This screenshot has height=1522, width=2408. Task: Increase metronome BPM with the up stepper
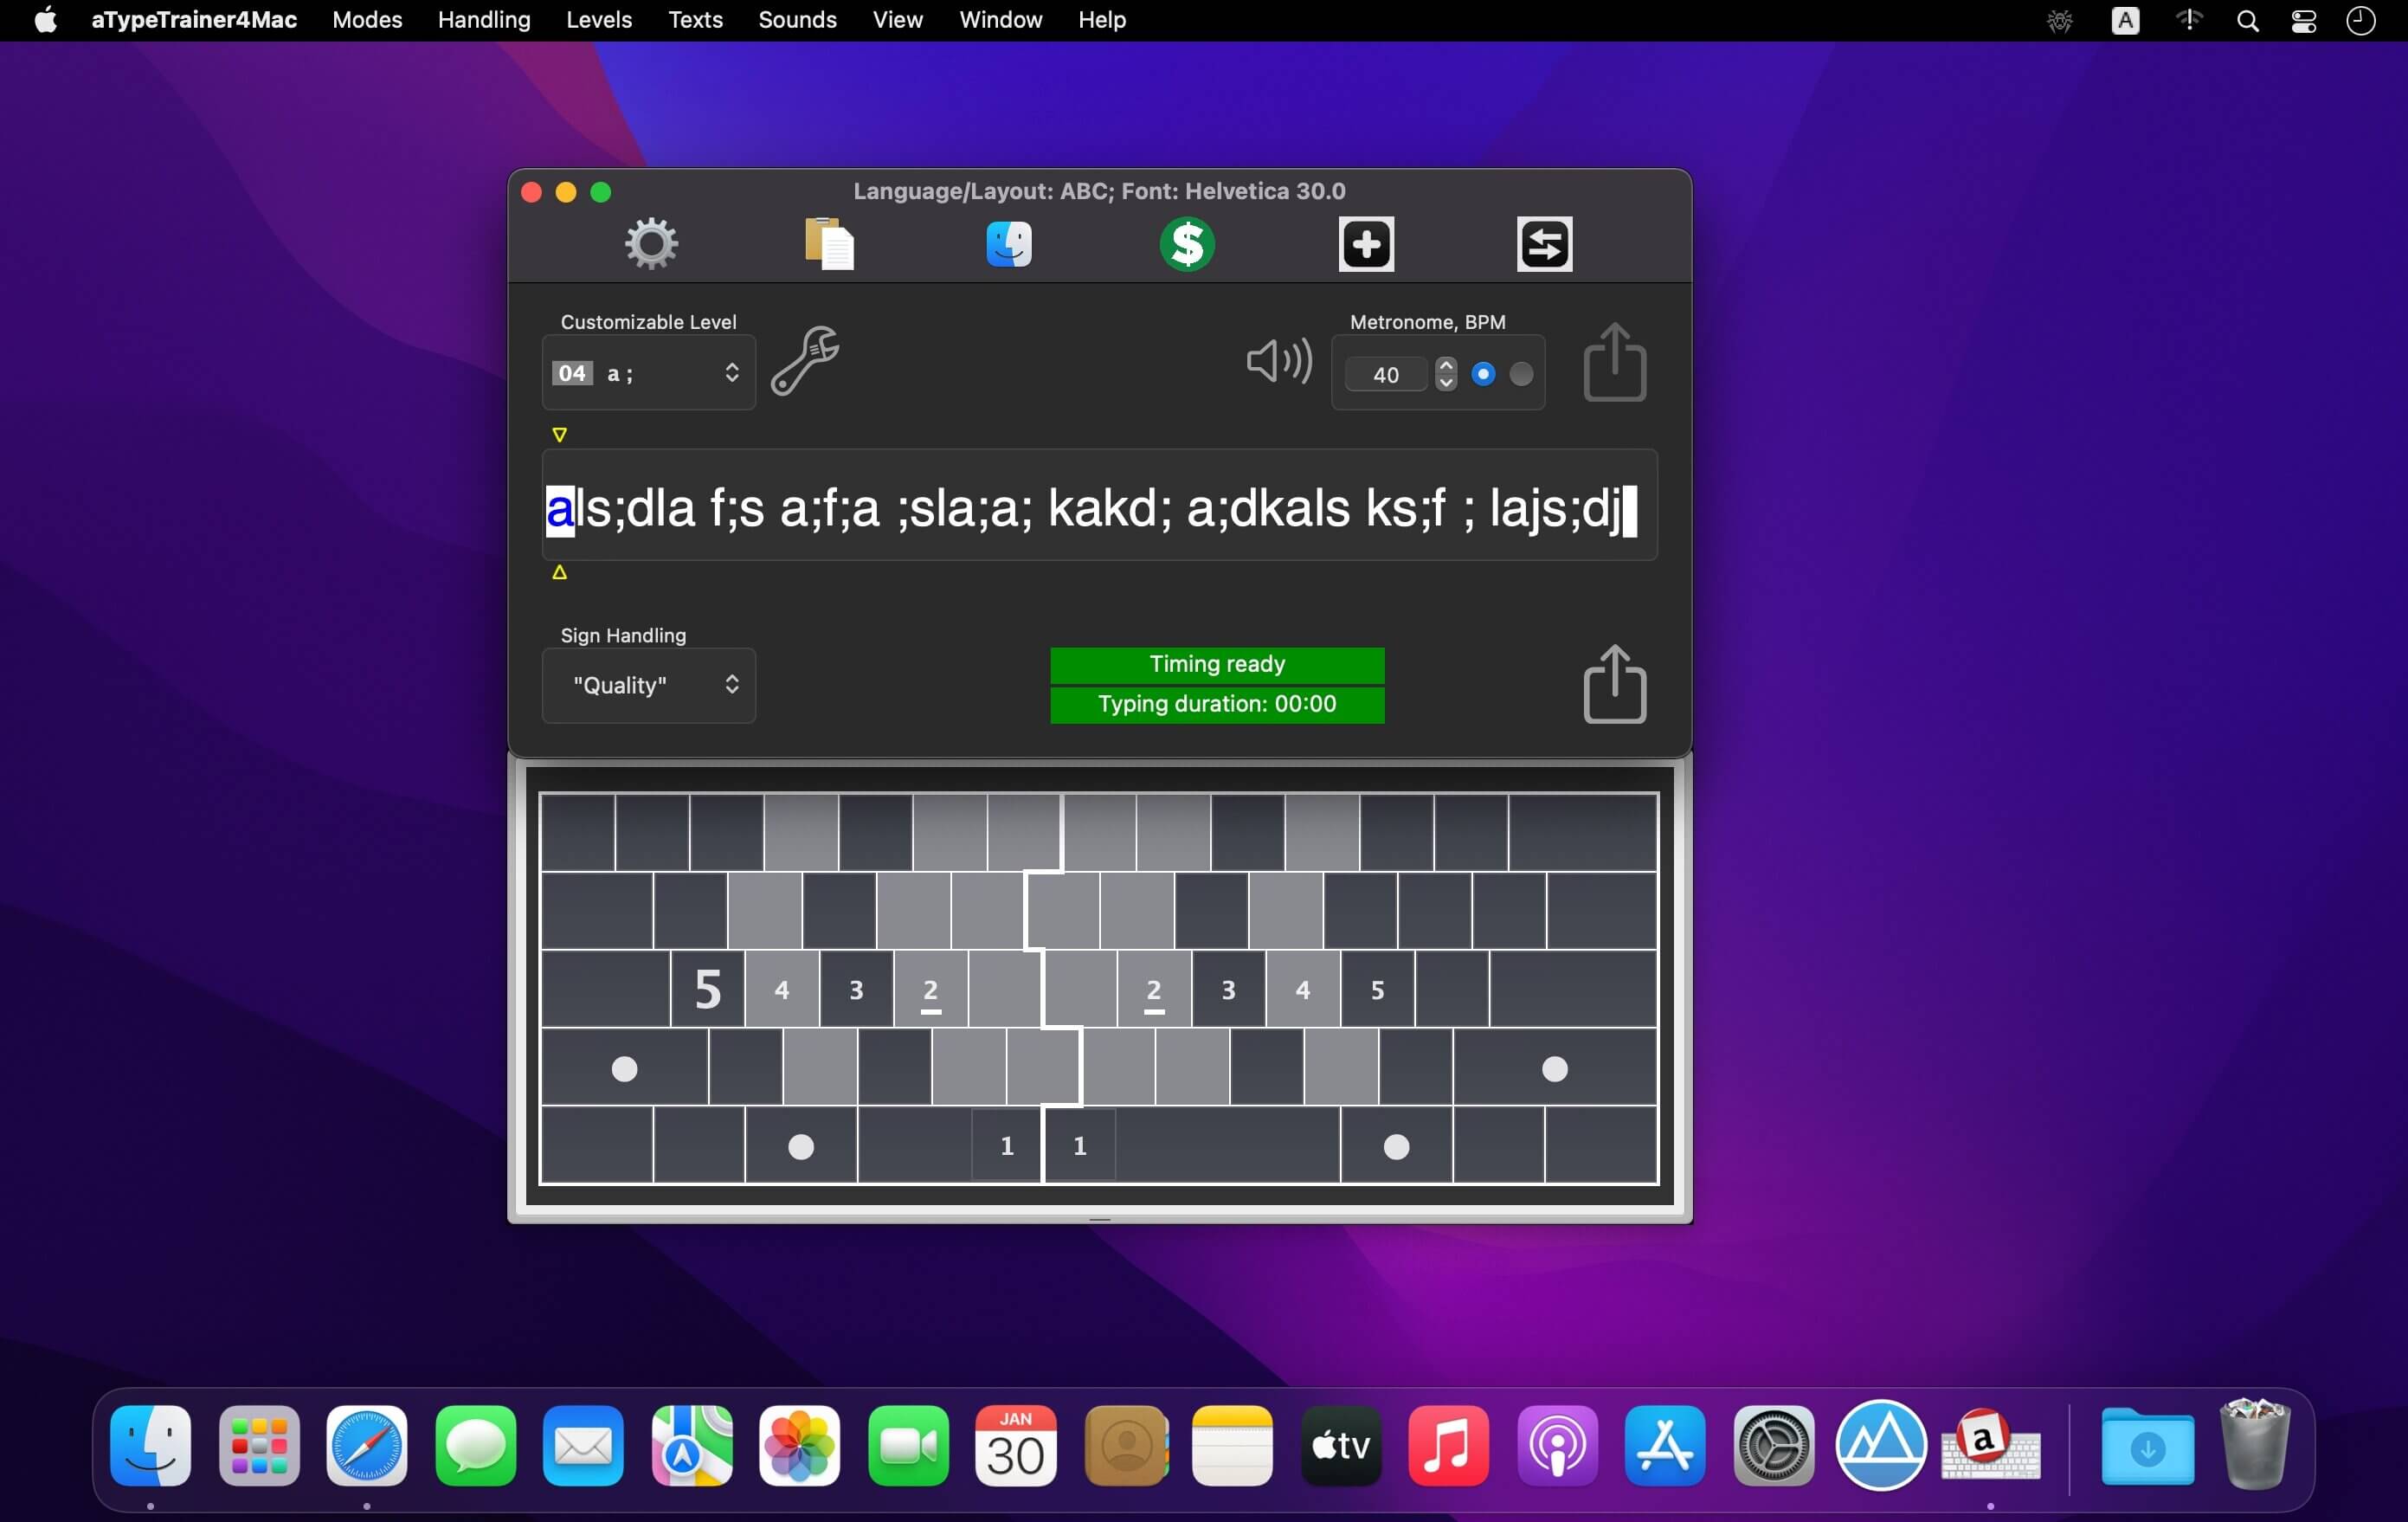click(x=1446, y=365)
